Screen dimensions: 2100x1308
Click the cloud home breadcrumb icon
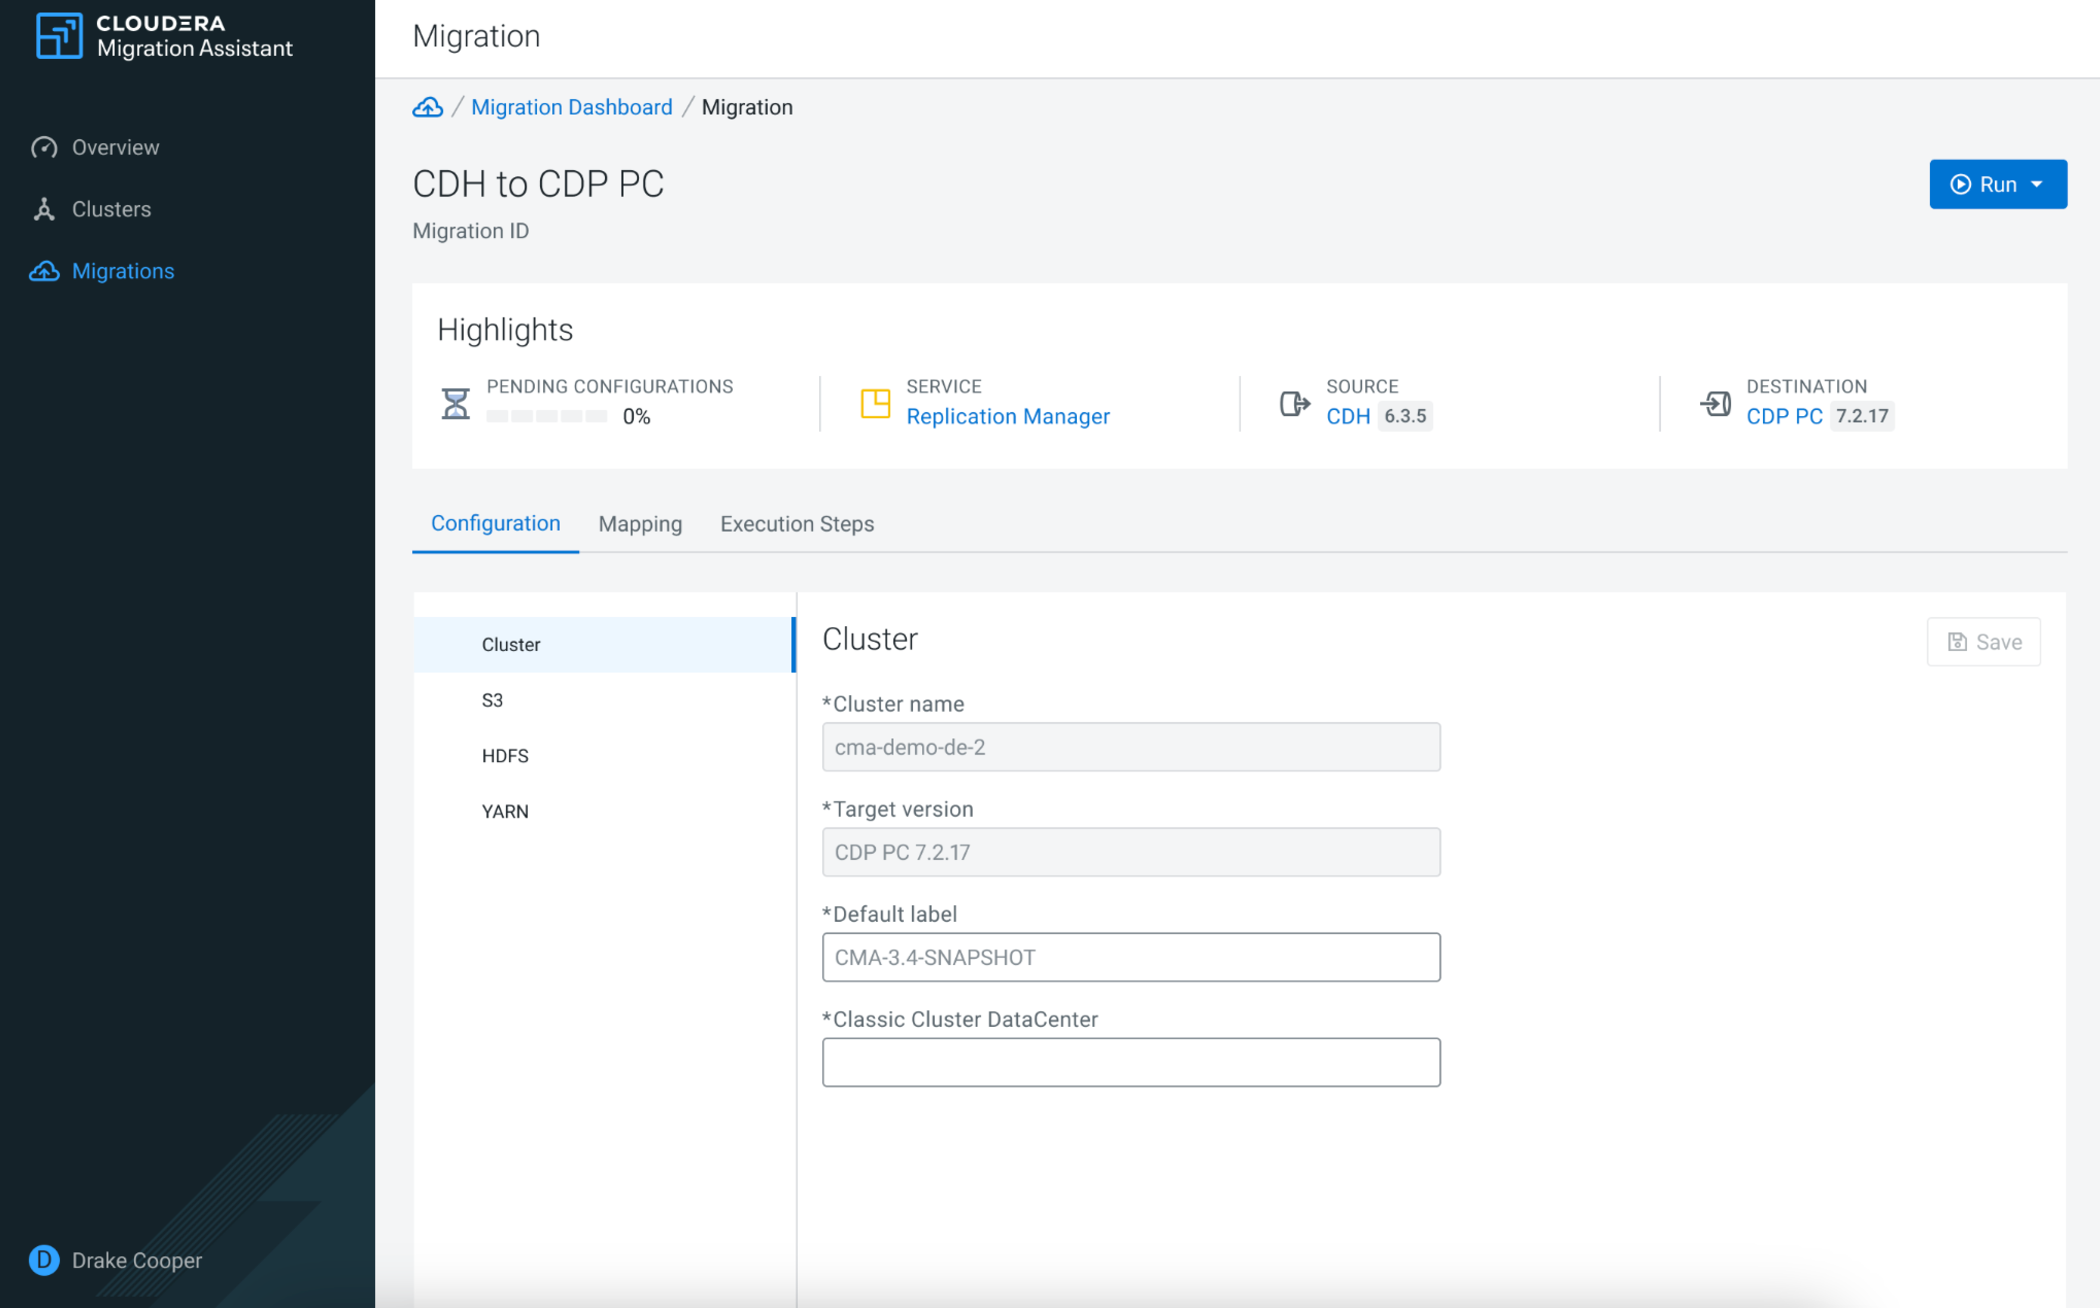428,107
